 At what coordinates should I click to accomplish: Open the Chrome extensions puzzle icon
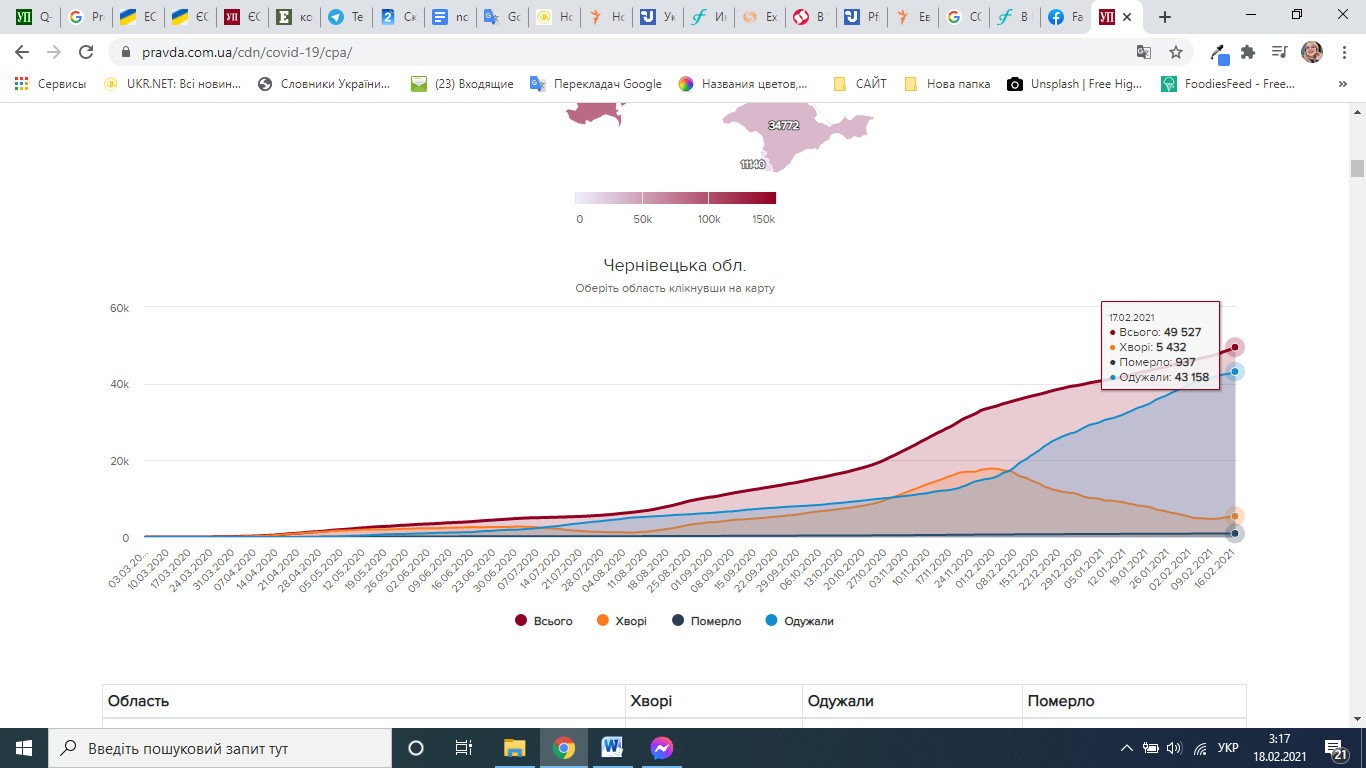pyautogui.click(x=1247, y=52)
